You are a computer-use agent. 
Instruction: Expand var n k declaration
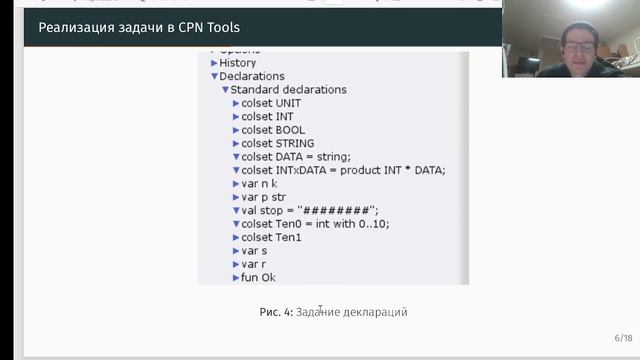coord(236,184)
